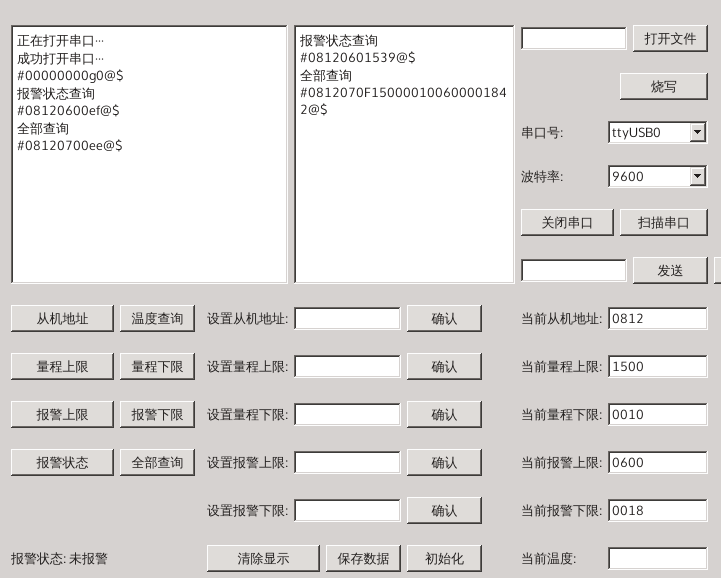Open the 波特率 9600 dropdown
The image size is (721, 578).
(698, 176)
